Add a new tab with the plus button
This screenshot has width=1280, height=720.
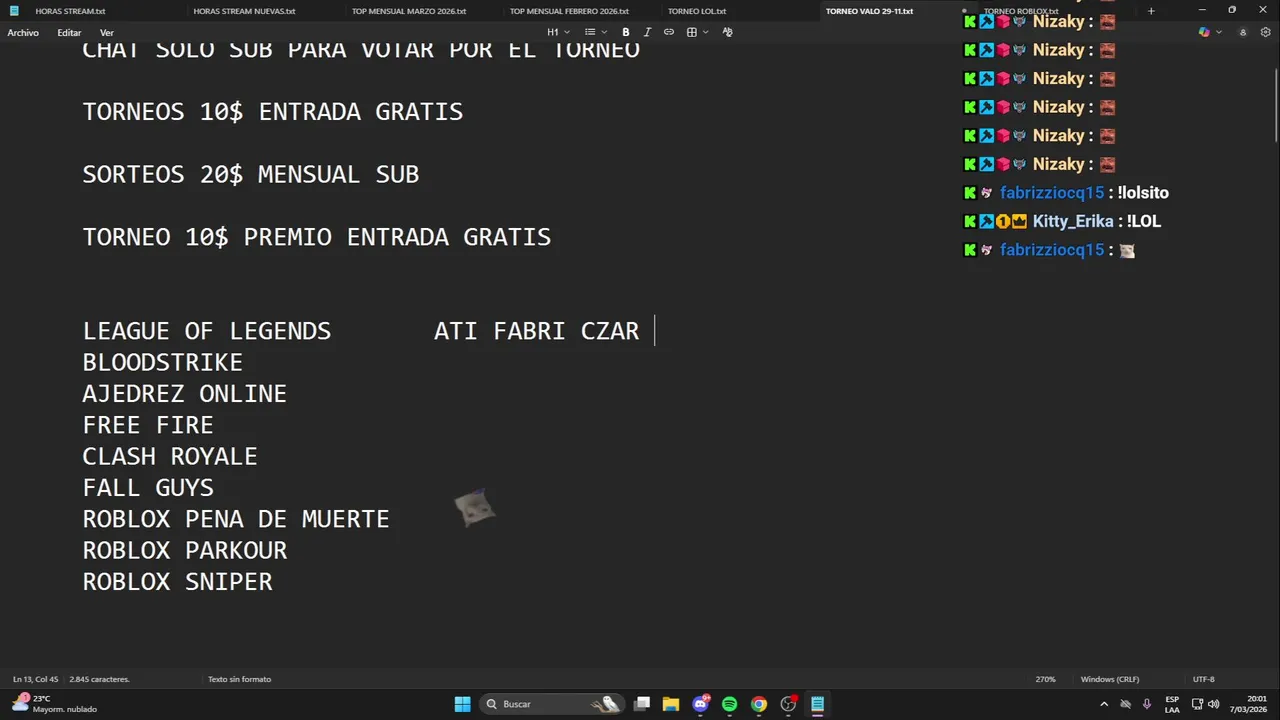tap(1151, 11)
